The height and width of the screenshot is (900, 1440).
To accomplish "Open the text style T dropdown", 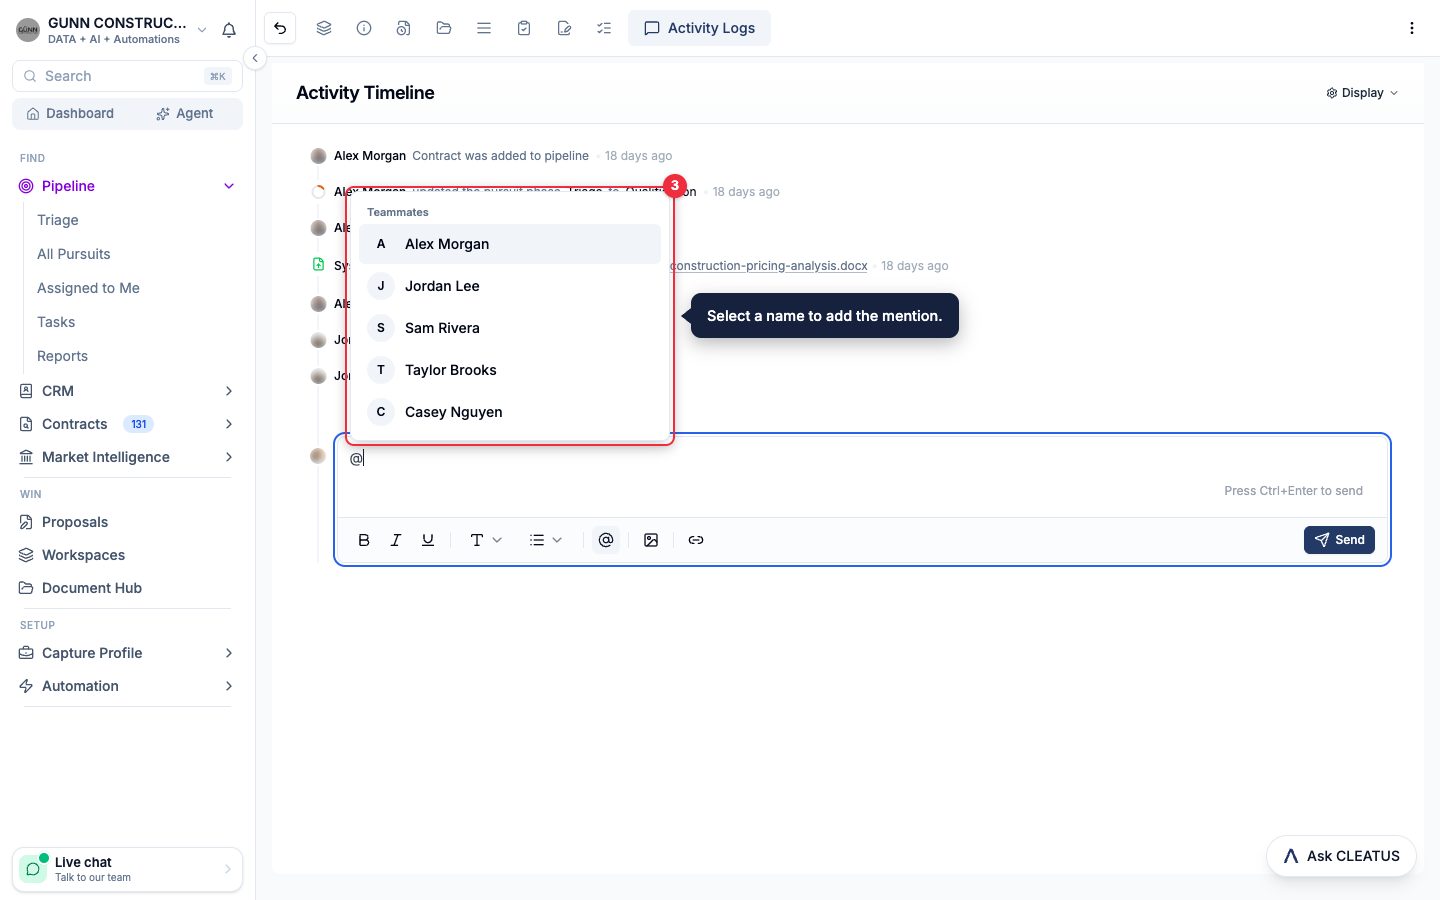I will tap(486, 540).
